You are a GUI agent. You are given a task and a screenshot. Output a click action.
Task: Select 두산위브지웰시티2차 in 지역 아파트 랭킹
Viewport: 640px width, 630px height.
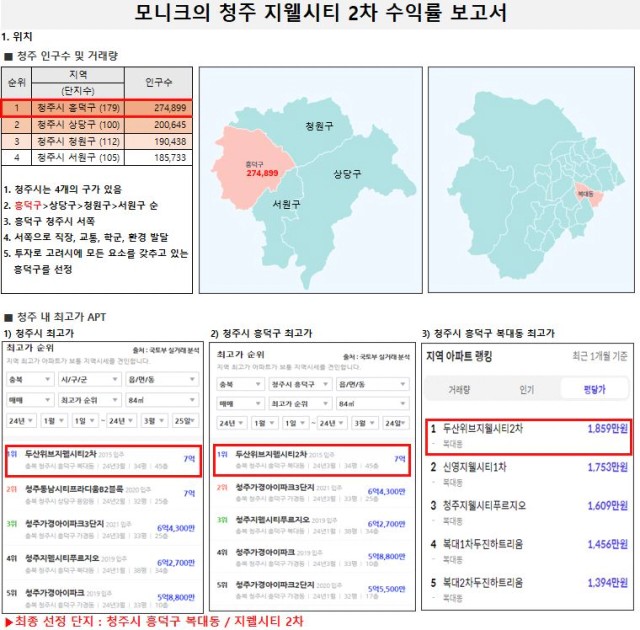click(x=528, y=436)
